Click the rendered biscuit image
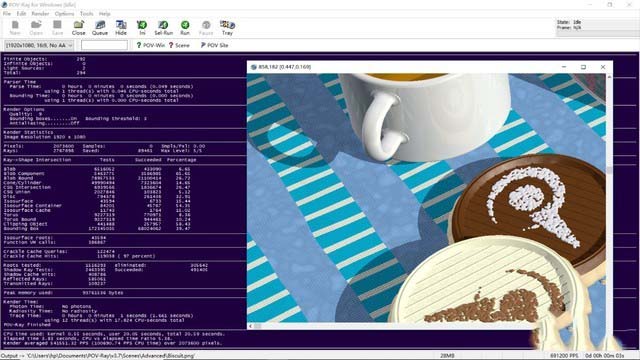The height and width of the screenshot is (360, 640). (x=427, y=198)
